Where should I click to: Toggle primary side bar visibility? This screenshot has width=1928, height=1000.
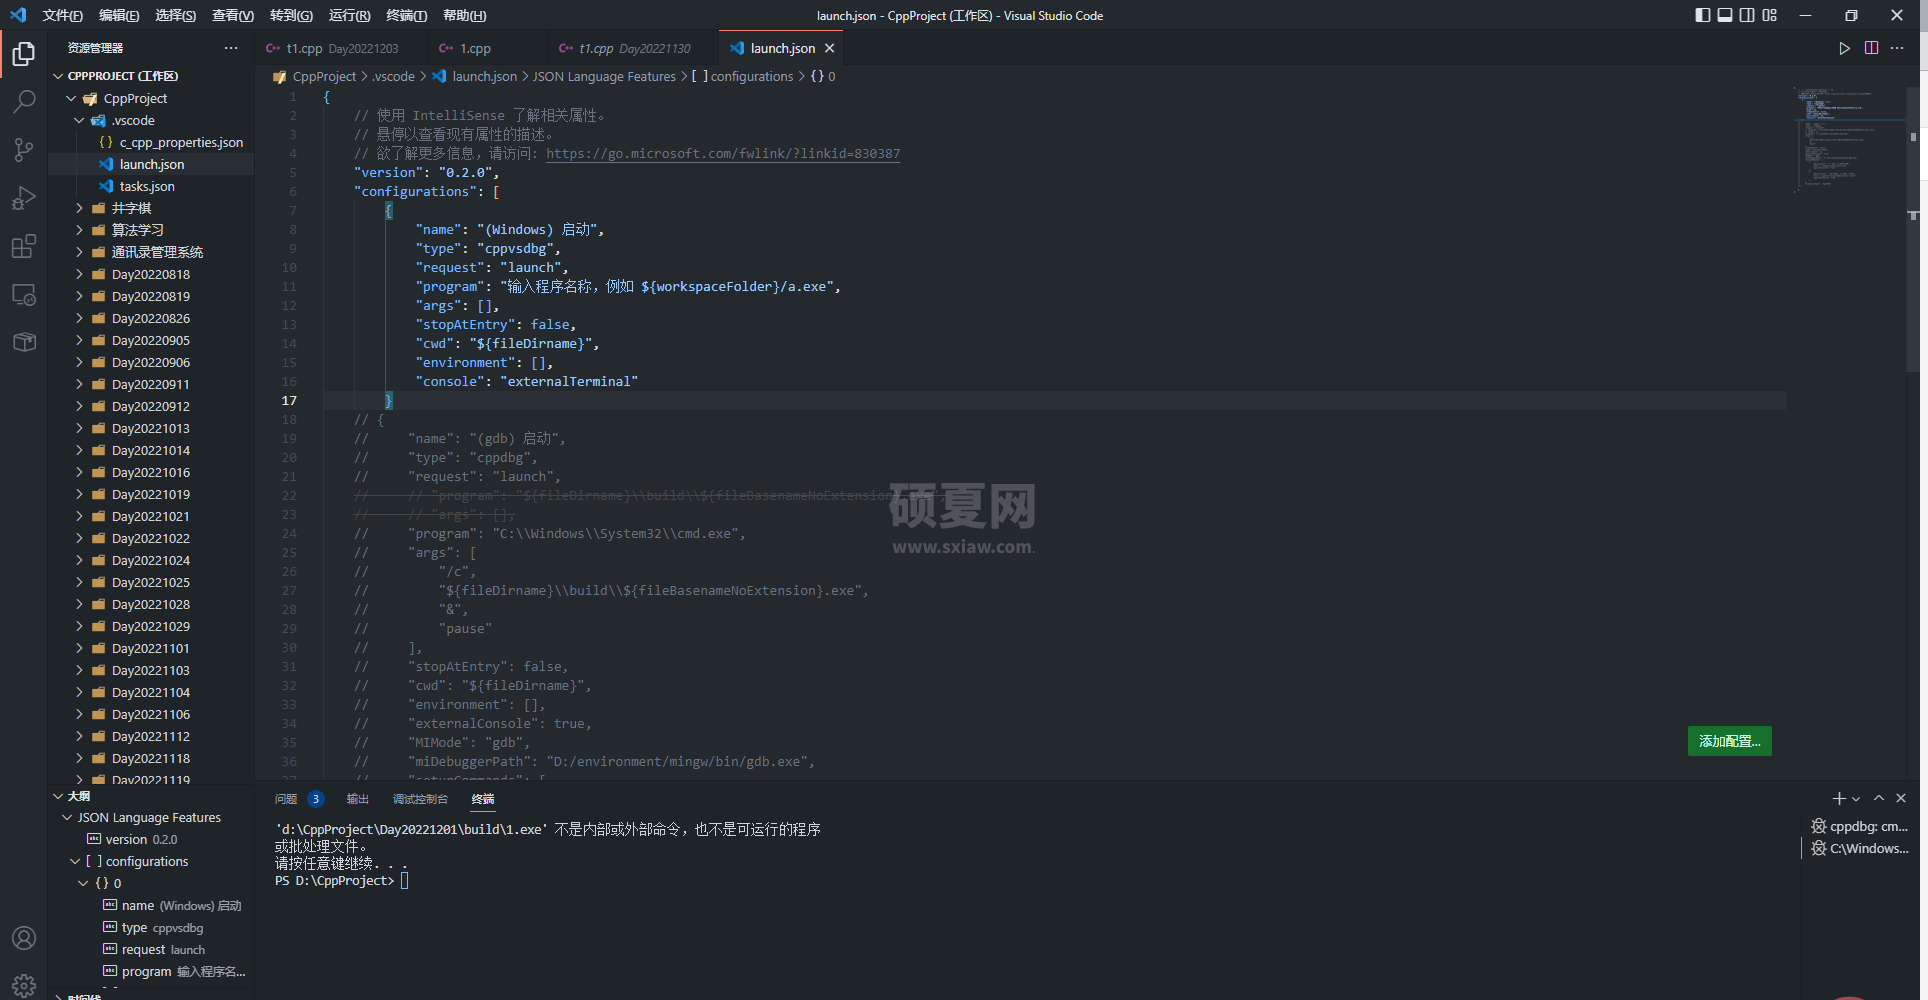[1702, 15]
